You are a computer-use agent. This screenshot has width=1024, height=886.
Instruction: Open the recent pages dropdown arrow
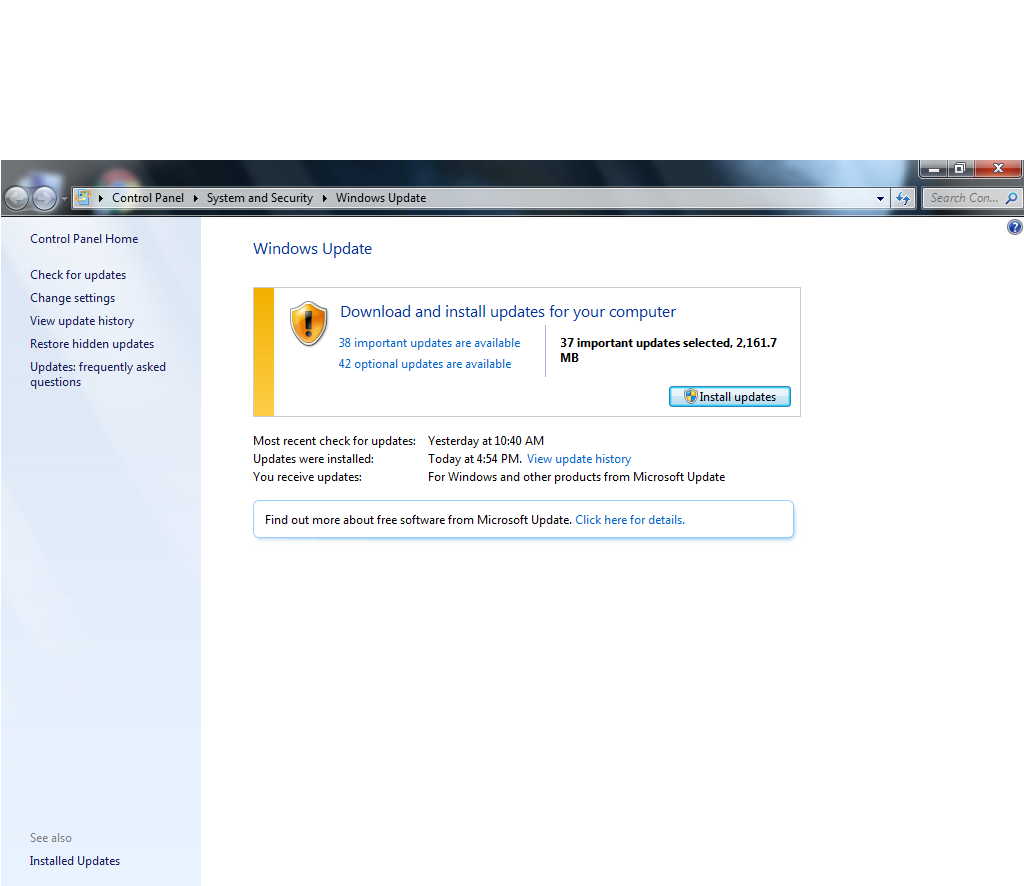coord(65,199)
